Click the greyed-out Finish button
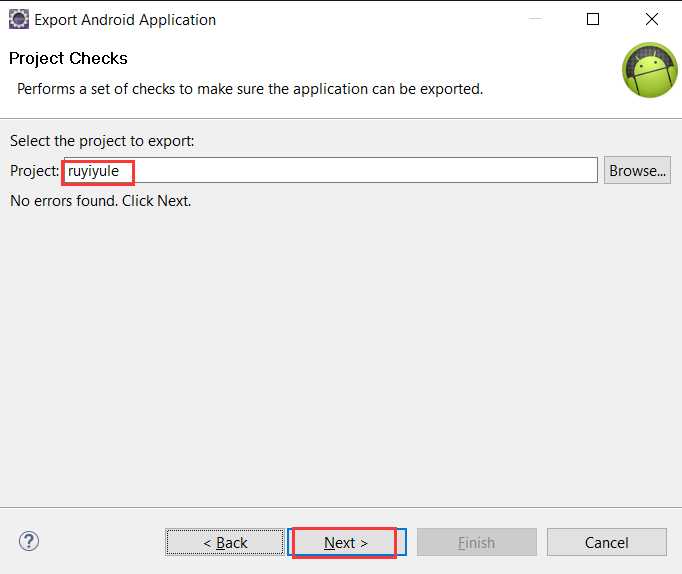Image resolution: width=682 pixels, height=574 pixels. [476, 542]
